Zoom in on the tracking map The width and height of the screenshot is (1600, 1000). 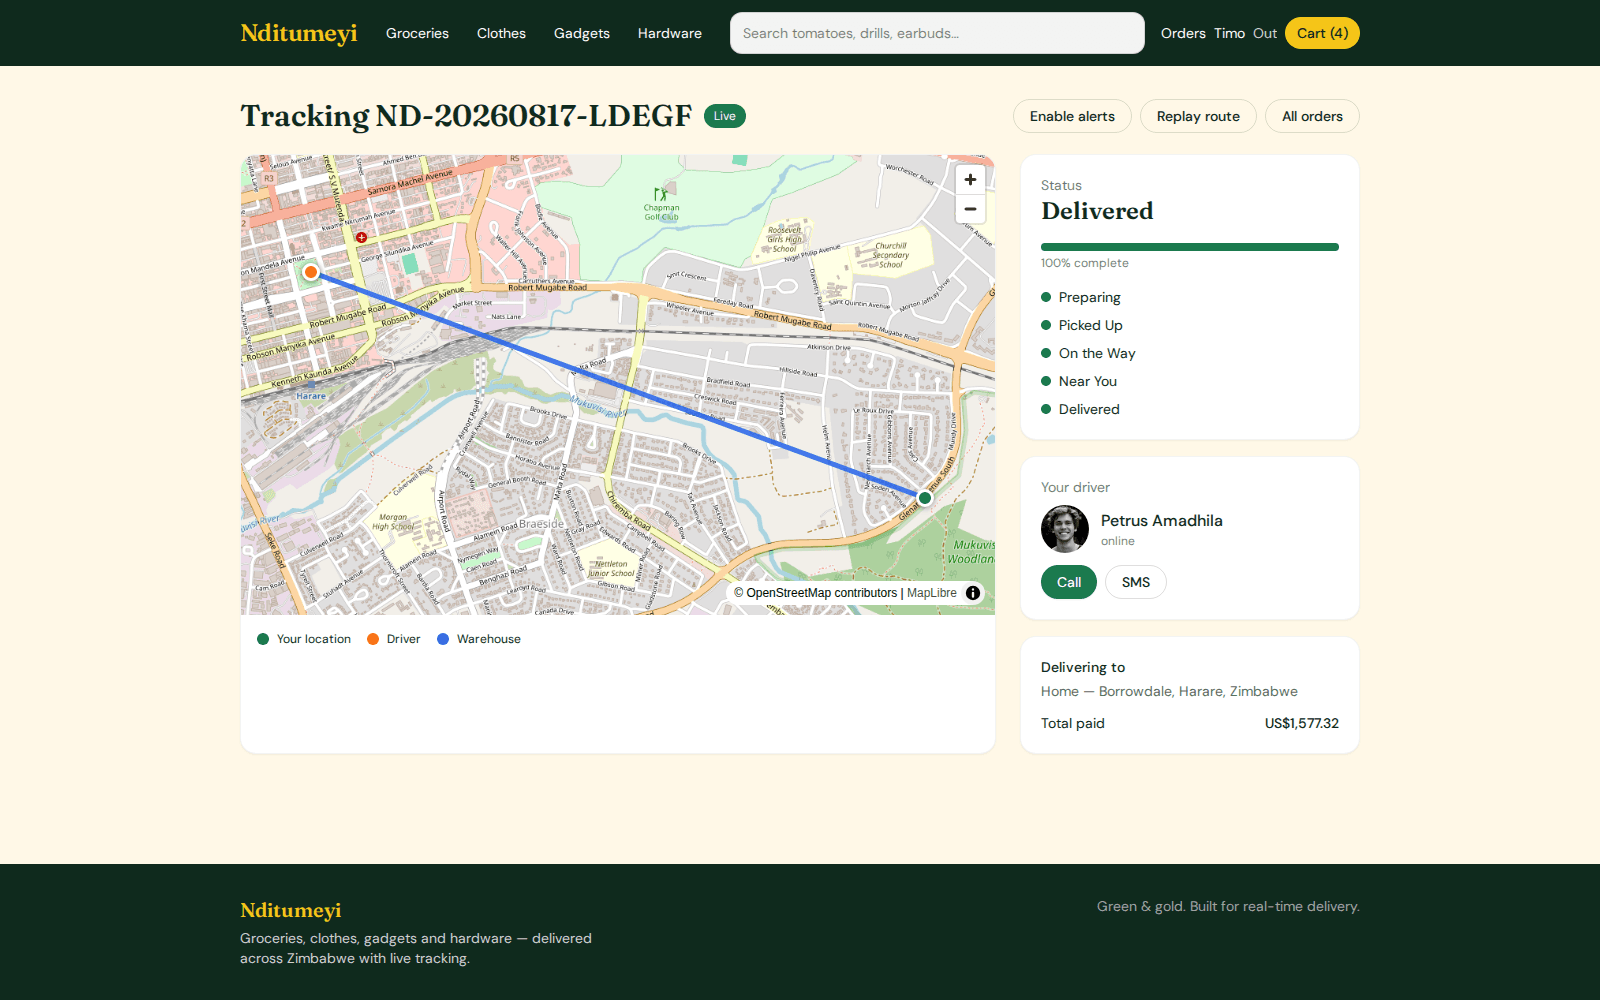click(x=970, y=180)
